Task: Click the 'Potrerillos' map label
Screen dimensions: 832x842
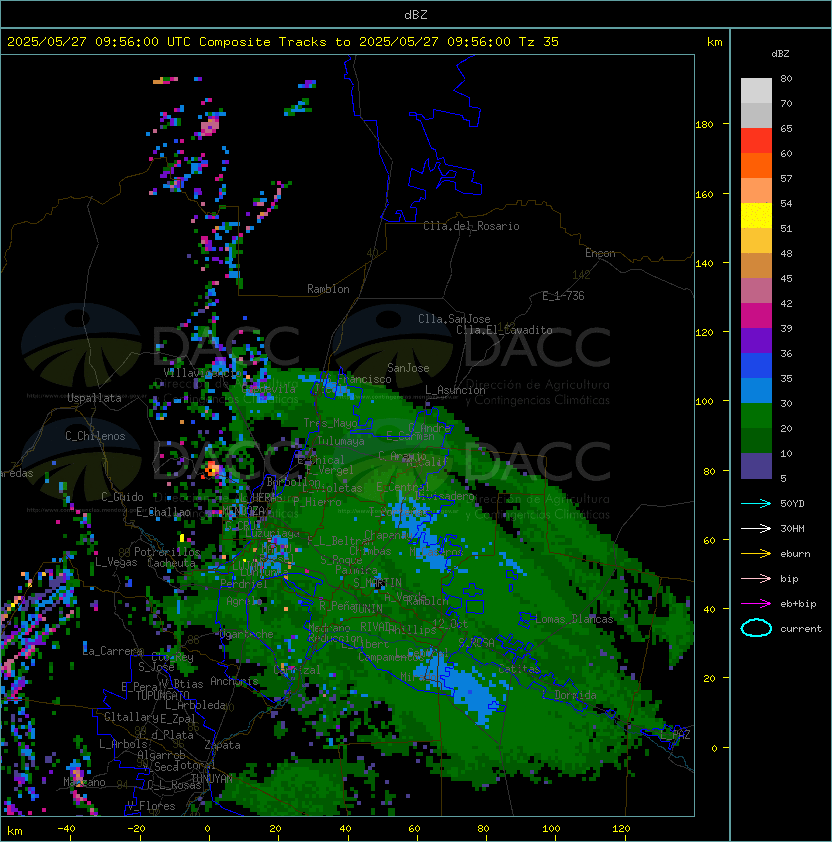Action: (167, 552)
